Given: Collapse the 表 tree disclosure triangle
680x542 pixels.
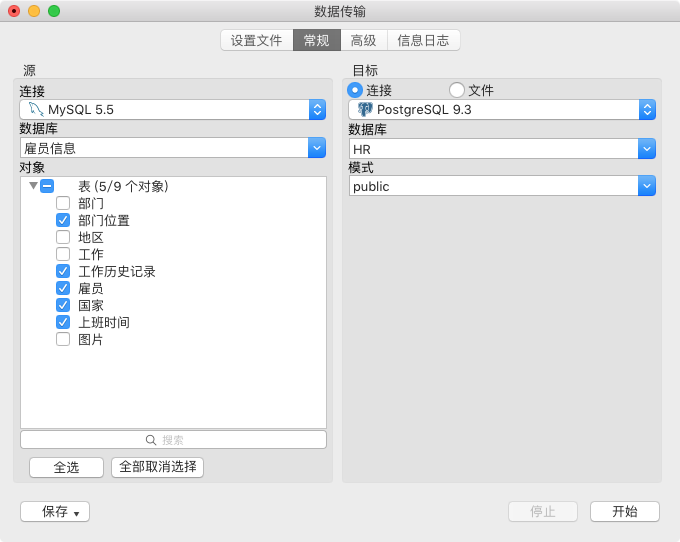Looking at the screenshot, I should coord(33,186).
